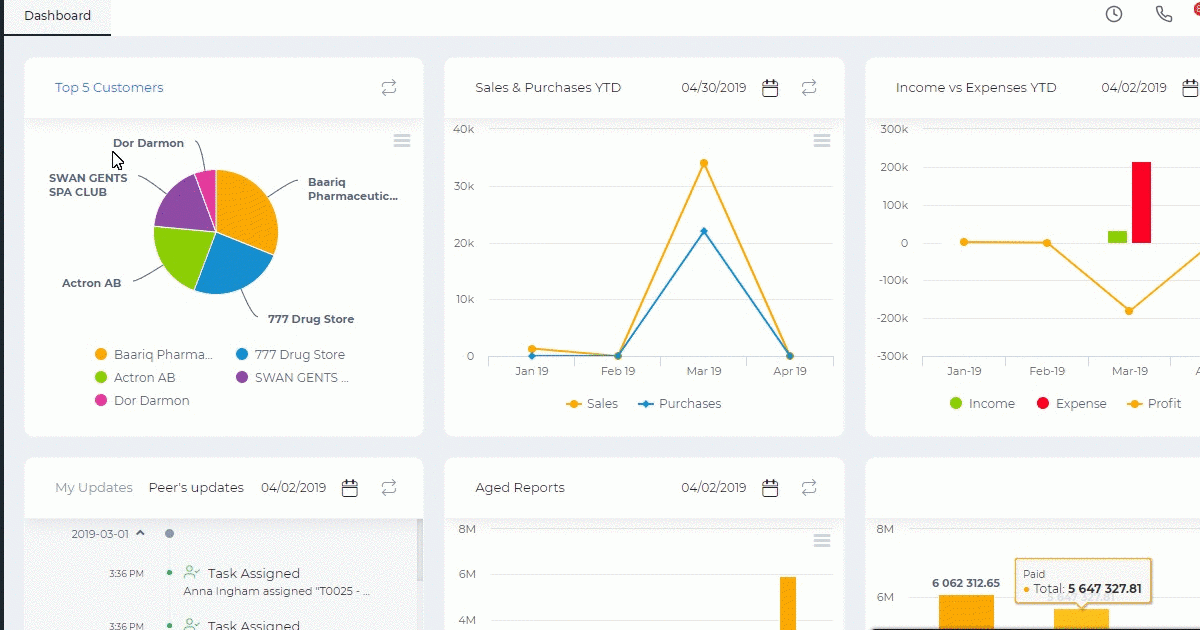Click the first Task Assigned user icon
The height and width of the screenshot is (630, 1200).
192,573
